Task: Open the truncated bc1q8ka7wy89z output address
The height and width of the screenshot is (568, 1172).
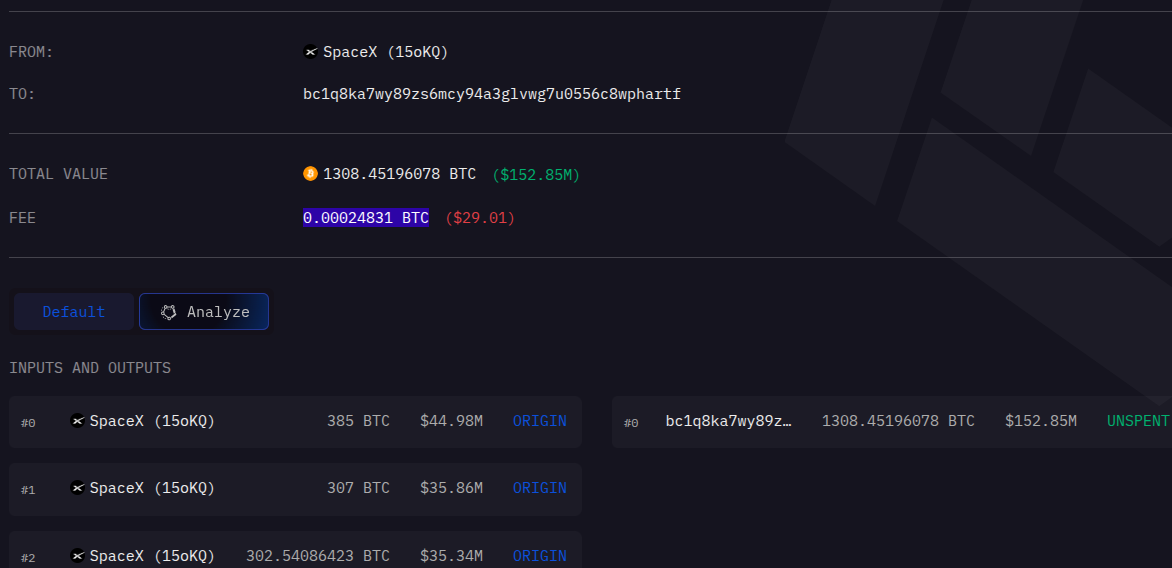Action: [x=728, y=421]
